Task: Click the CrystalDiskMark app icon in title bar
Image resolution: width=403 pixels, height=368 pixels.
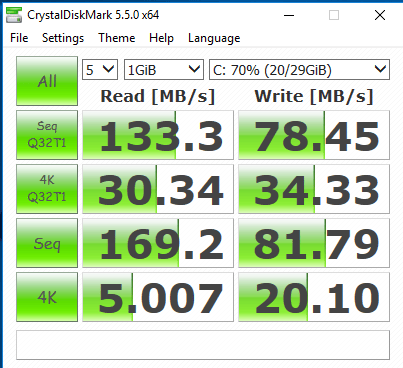Action: pos(14,15)
